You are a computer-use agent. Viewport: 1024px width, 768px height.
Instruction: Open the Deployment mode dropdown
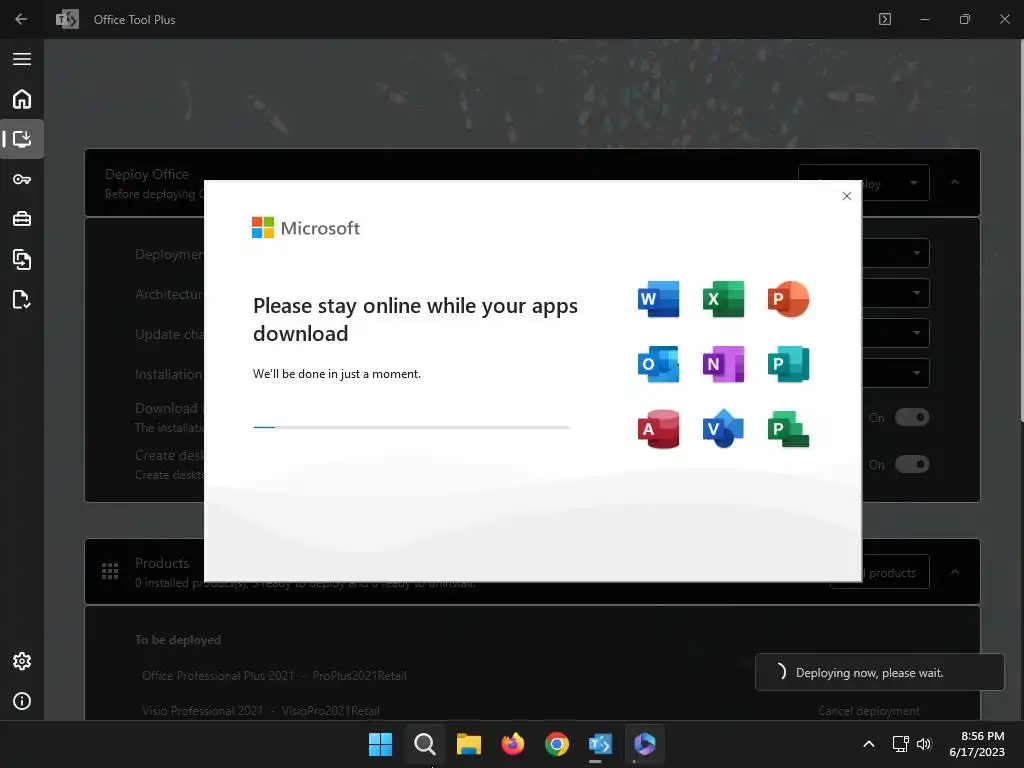click(x=896, y=253)
